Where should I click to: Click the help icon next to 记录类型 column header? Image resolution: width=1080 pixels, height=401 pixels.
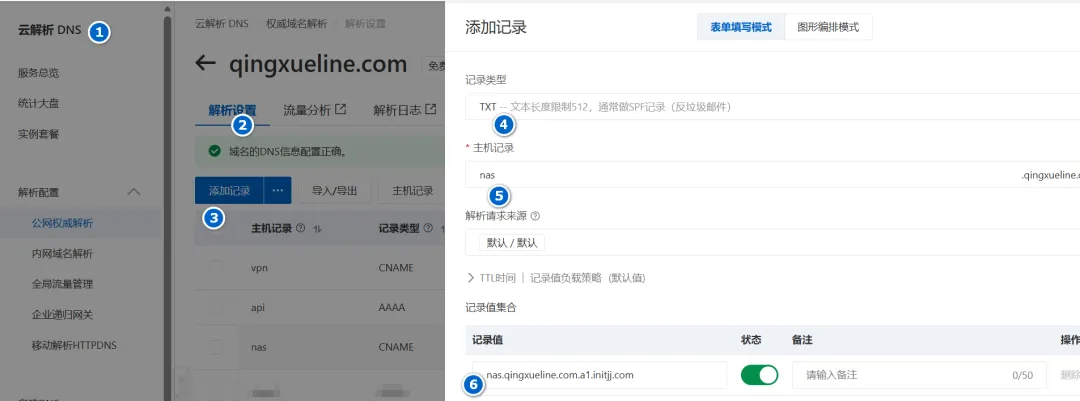click(428, 228)
